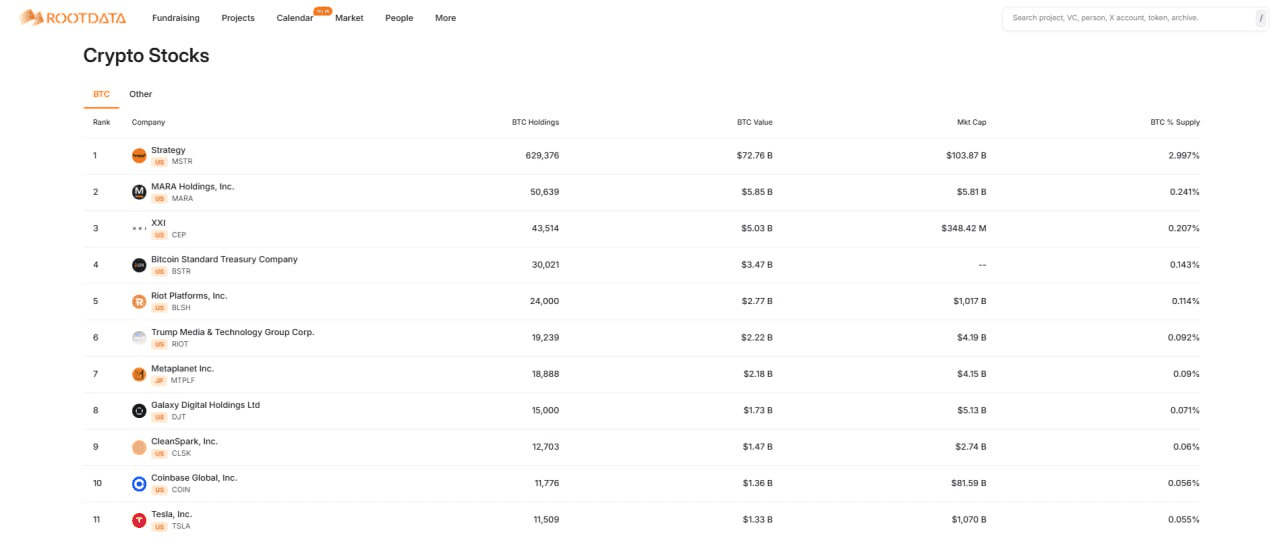Click the BTC Value column header
Viewport: 1280px width, 538px height.
(x=755, y=122)
